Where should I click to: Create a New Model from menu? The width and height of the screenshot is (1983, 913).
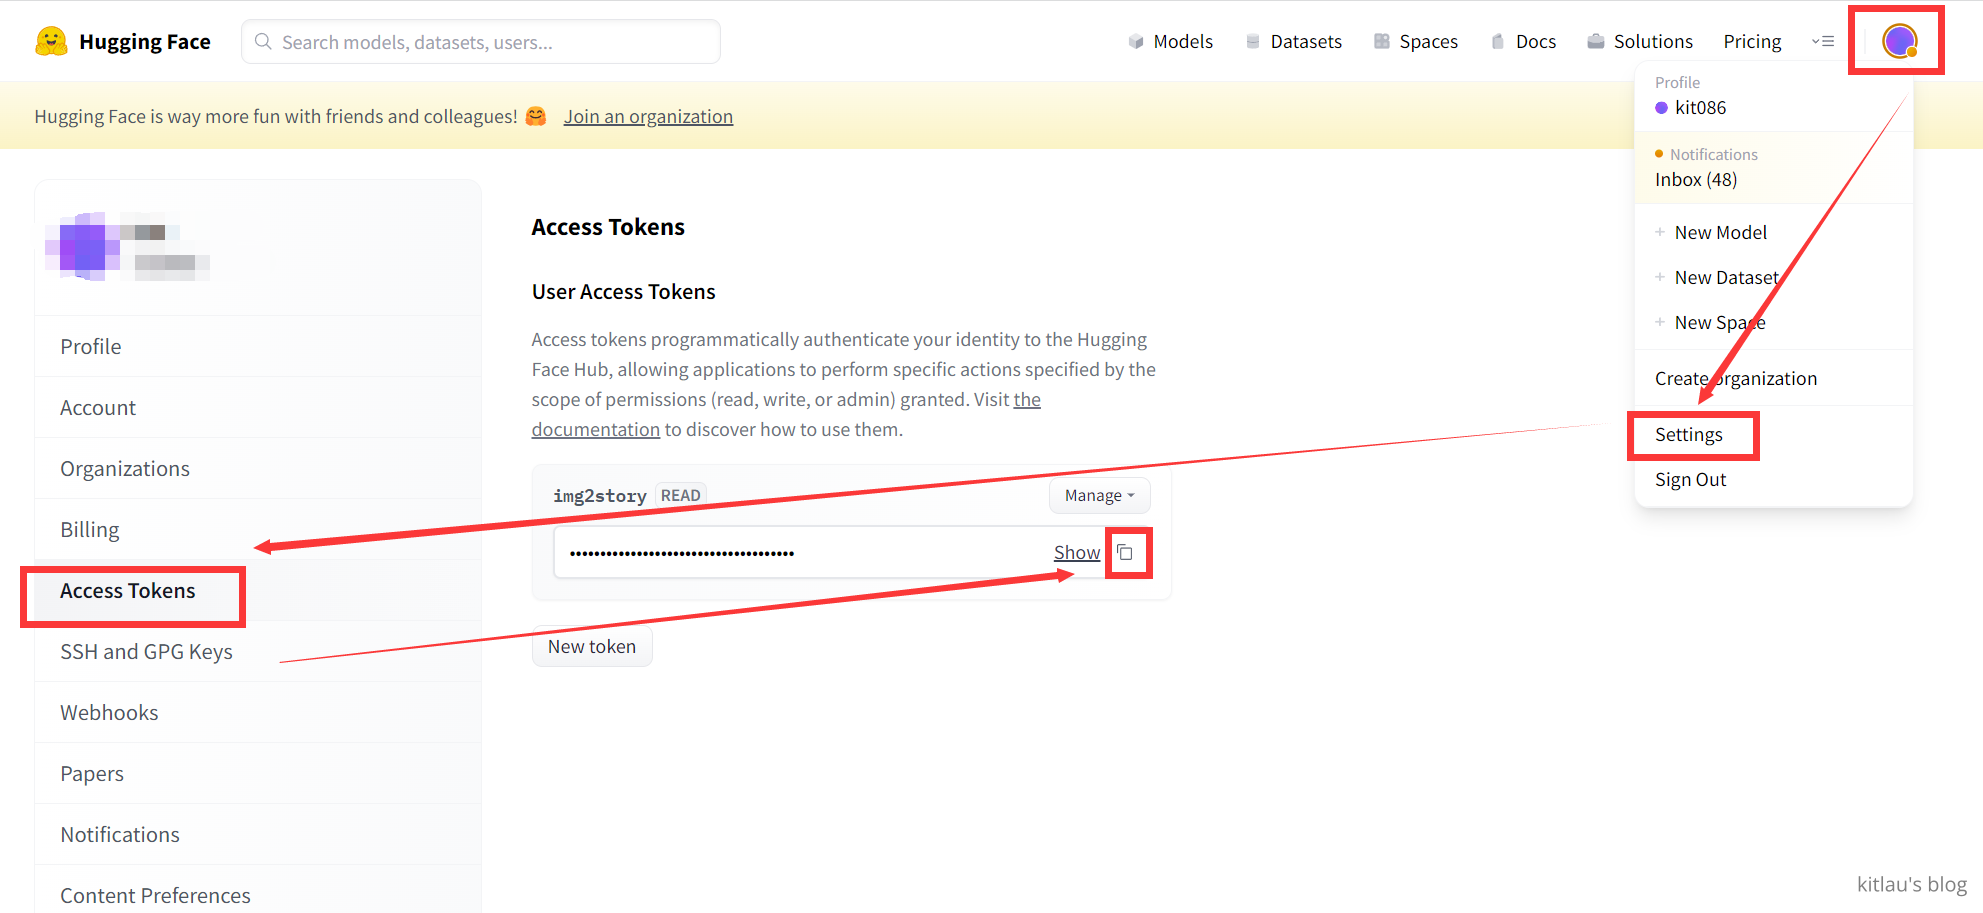(1720, 232)
